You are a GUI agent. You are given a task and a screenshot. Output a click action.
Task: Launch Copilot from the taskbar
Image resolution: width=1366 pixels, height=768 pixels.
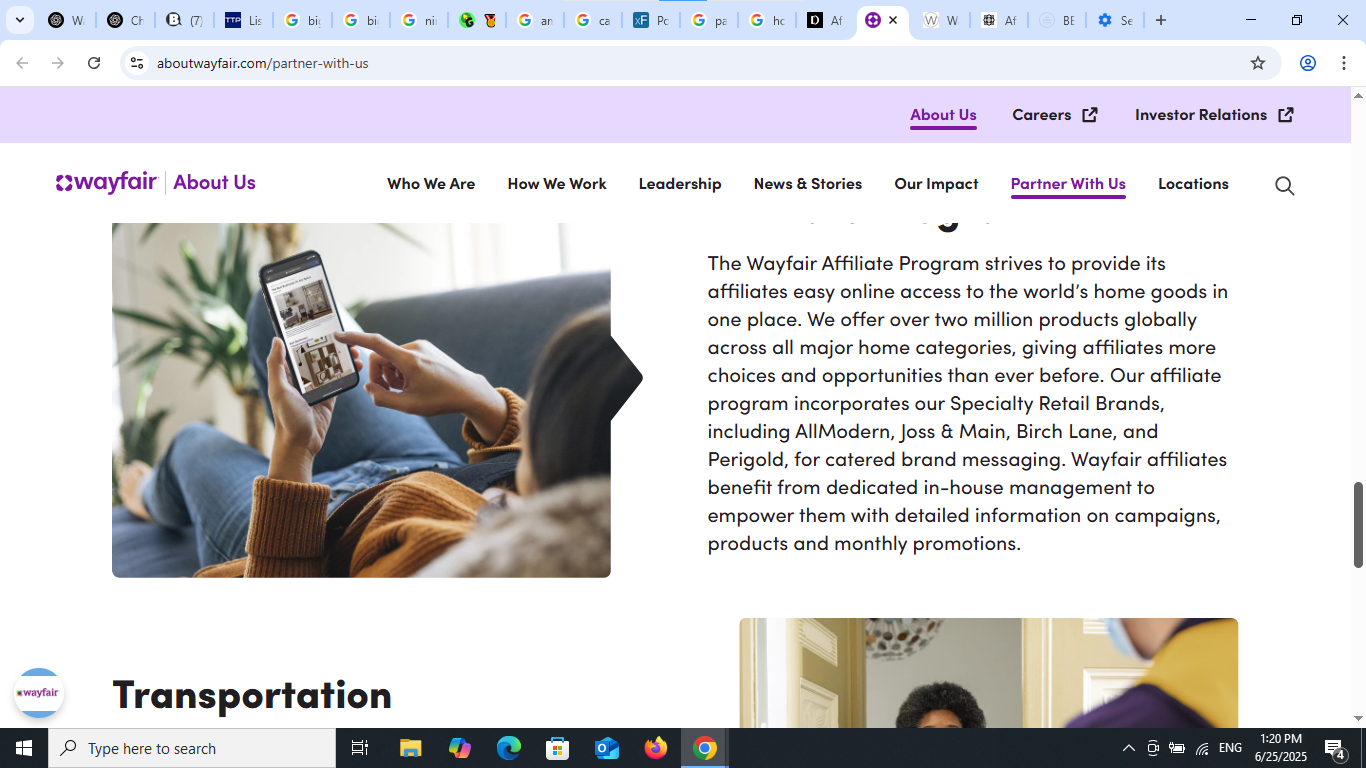coord(460,748)
